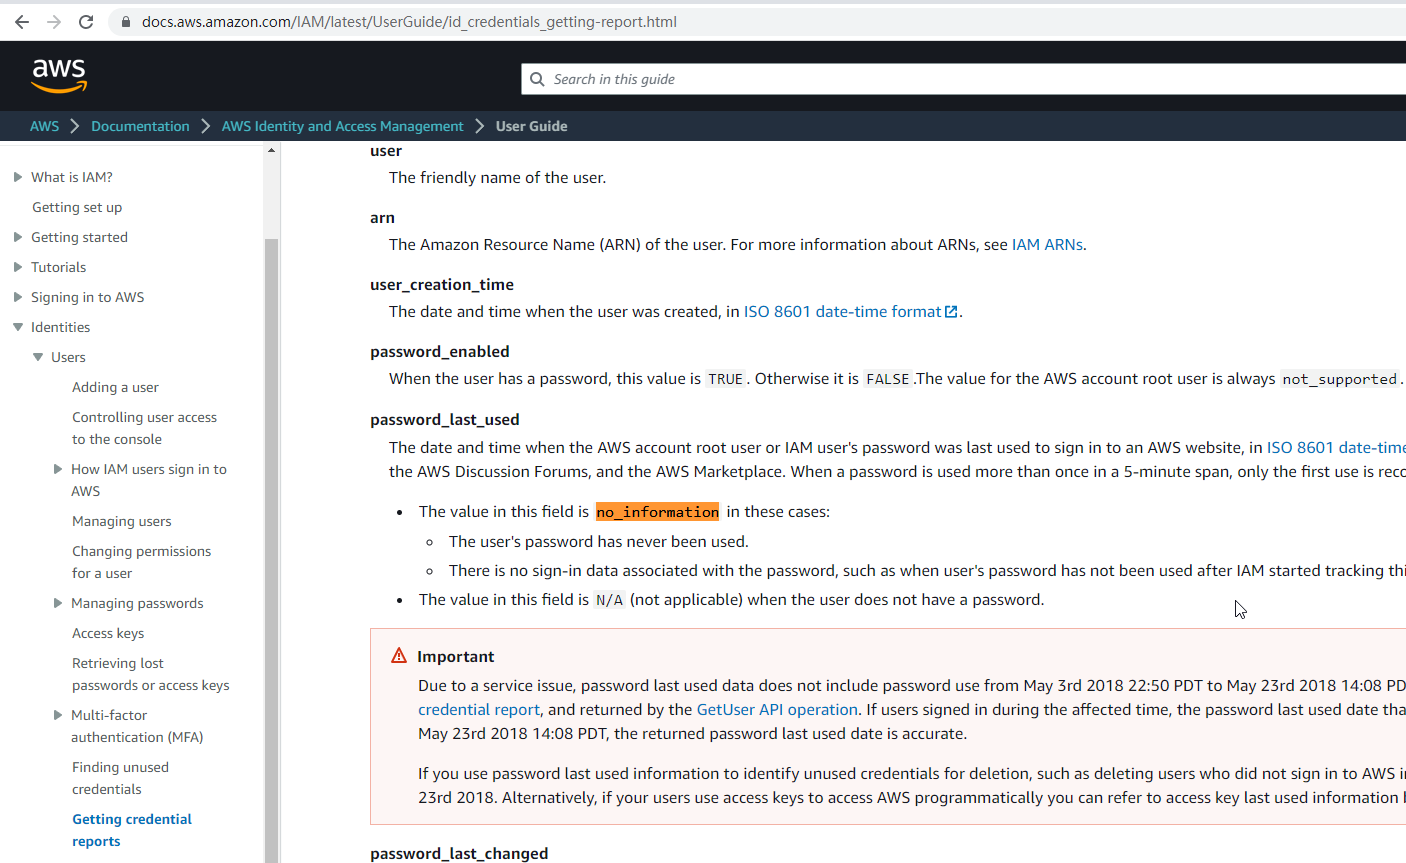Click the sidebar scrollbar thumb
Viewport: 1406px width, 863px height.
coord(272,550)
